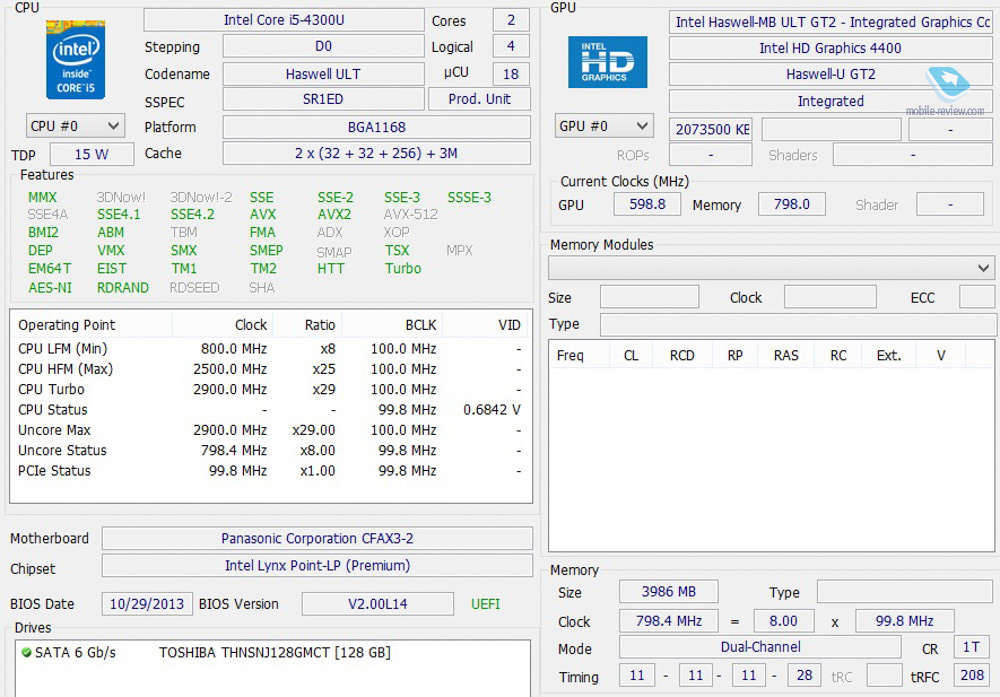Click the memory timing value 28
Image resolution: width=1000 pixels, height=697 pixels.
(805, 675)
